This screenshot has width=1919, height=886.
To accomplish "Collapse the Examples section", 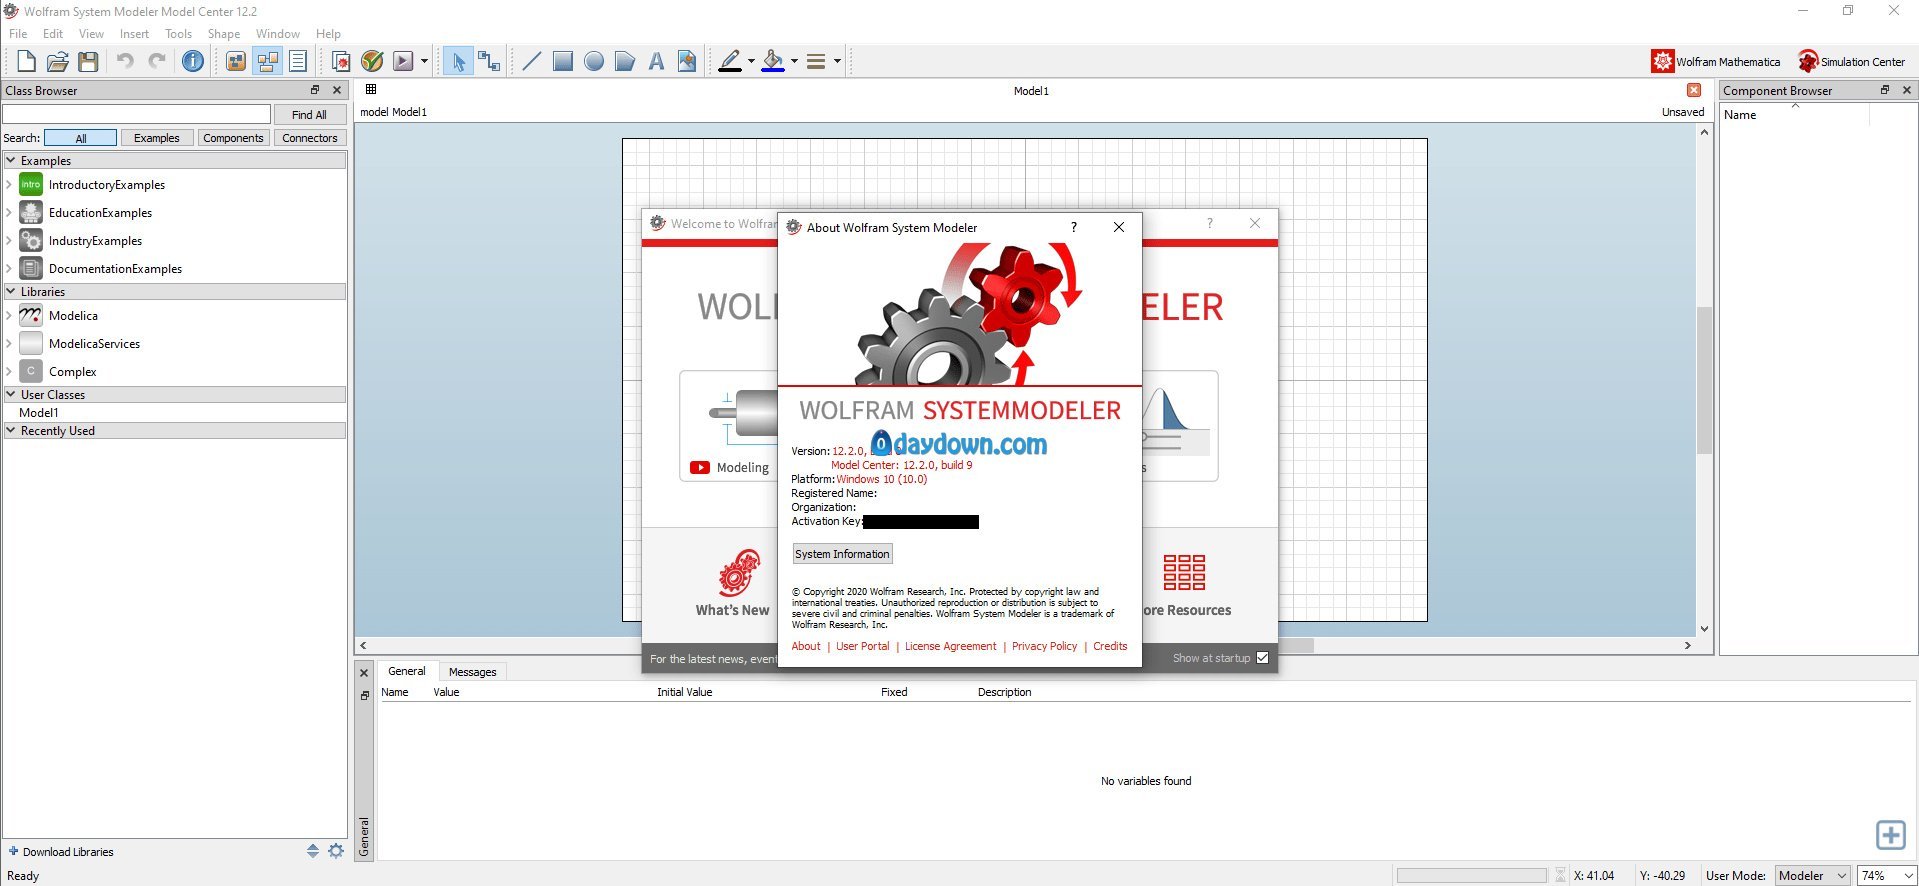I will tap(11, 160).
